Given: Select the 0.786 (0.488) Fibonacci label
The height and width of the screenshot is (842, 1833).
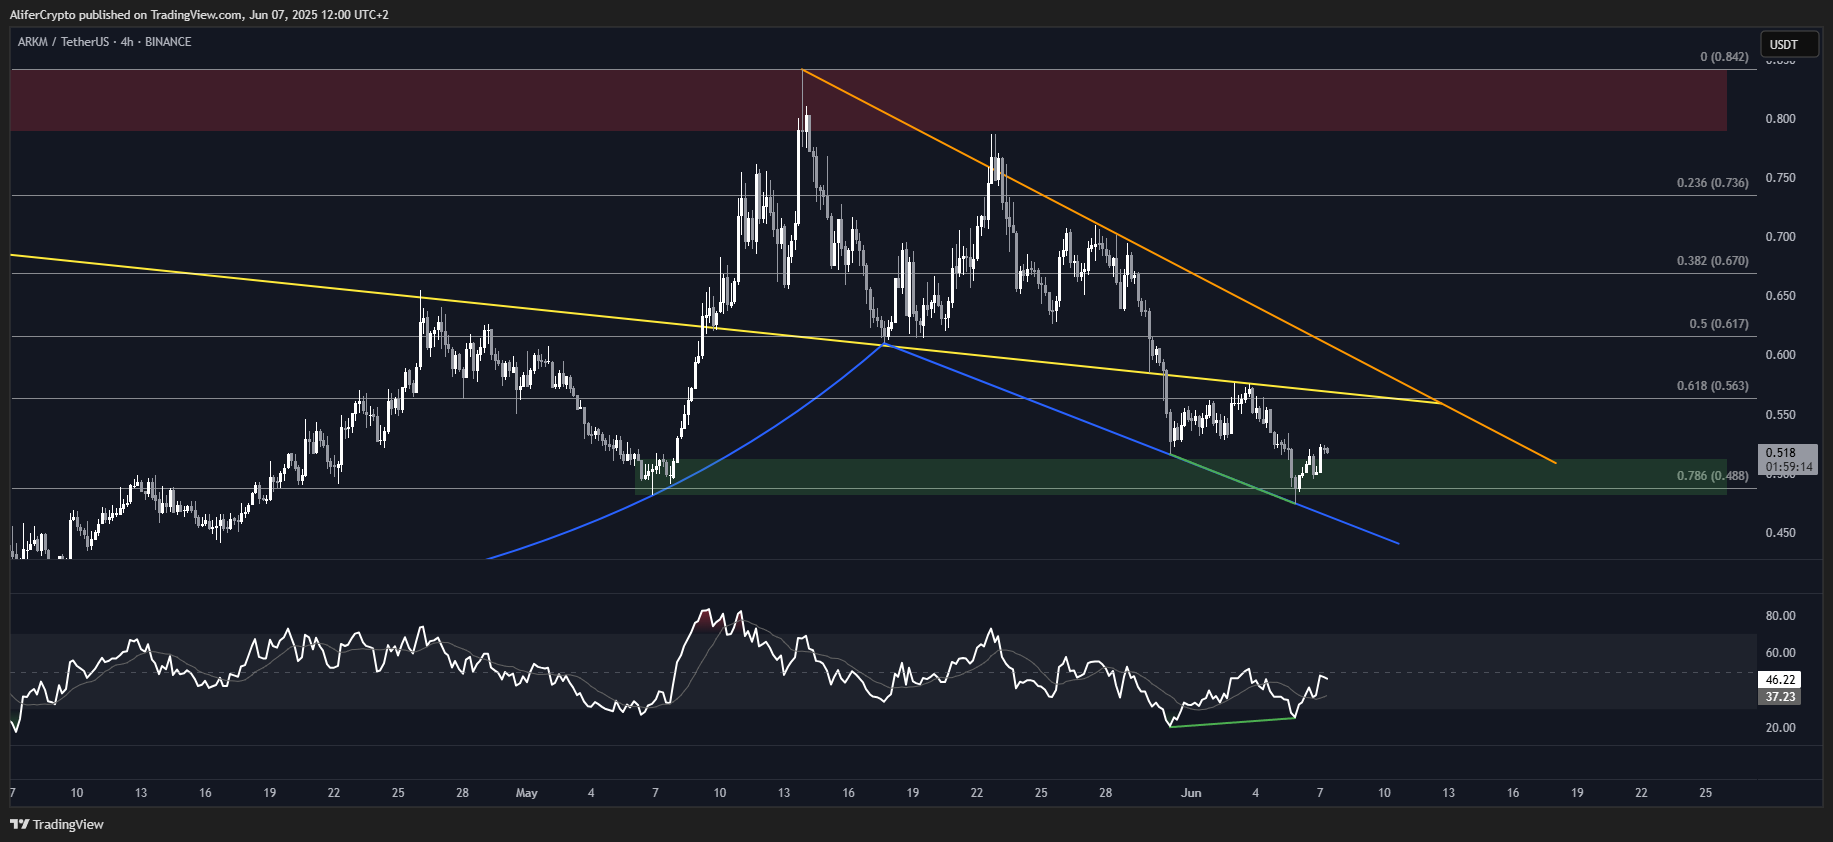Looking at the screenshot, I should [x=1713, y=476].
